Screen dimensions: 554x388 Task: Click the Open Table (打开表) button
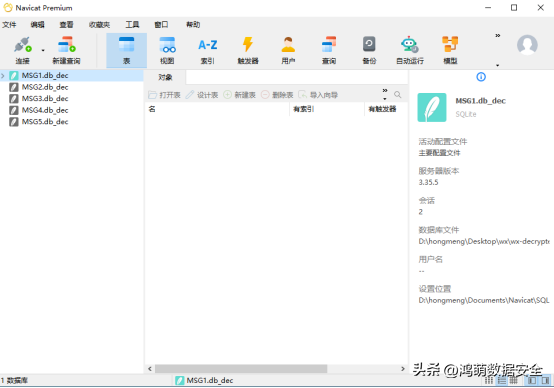coord(164,95)
